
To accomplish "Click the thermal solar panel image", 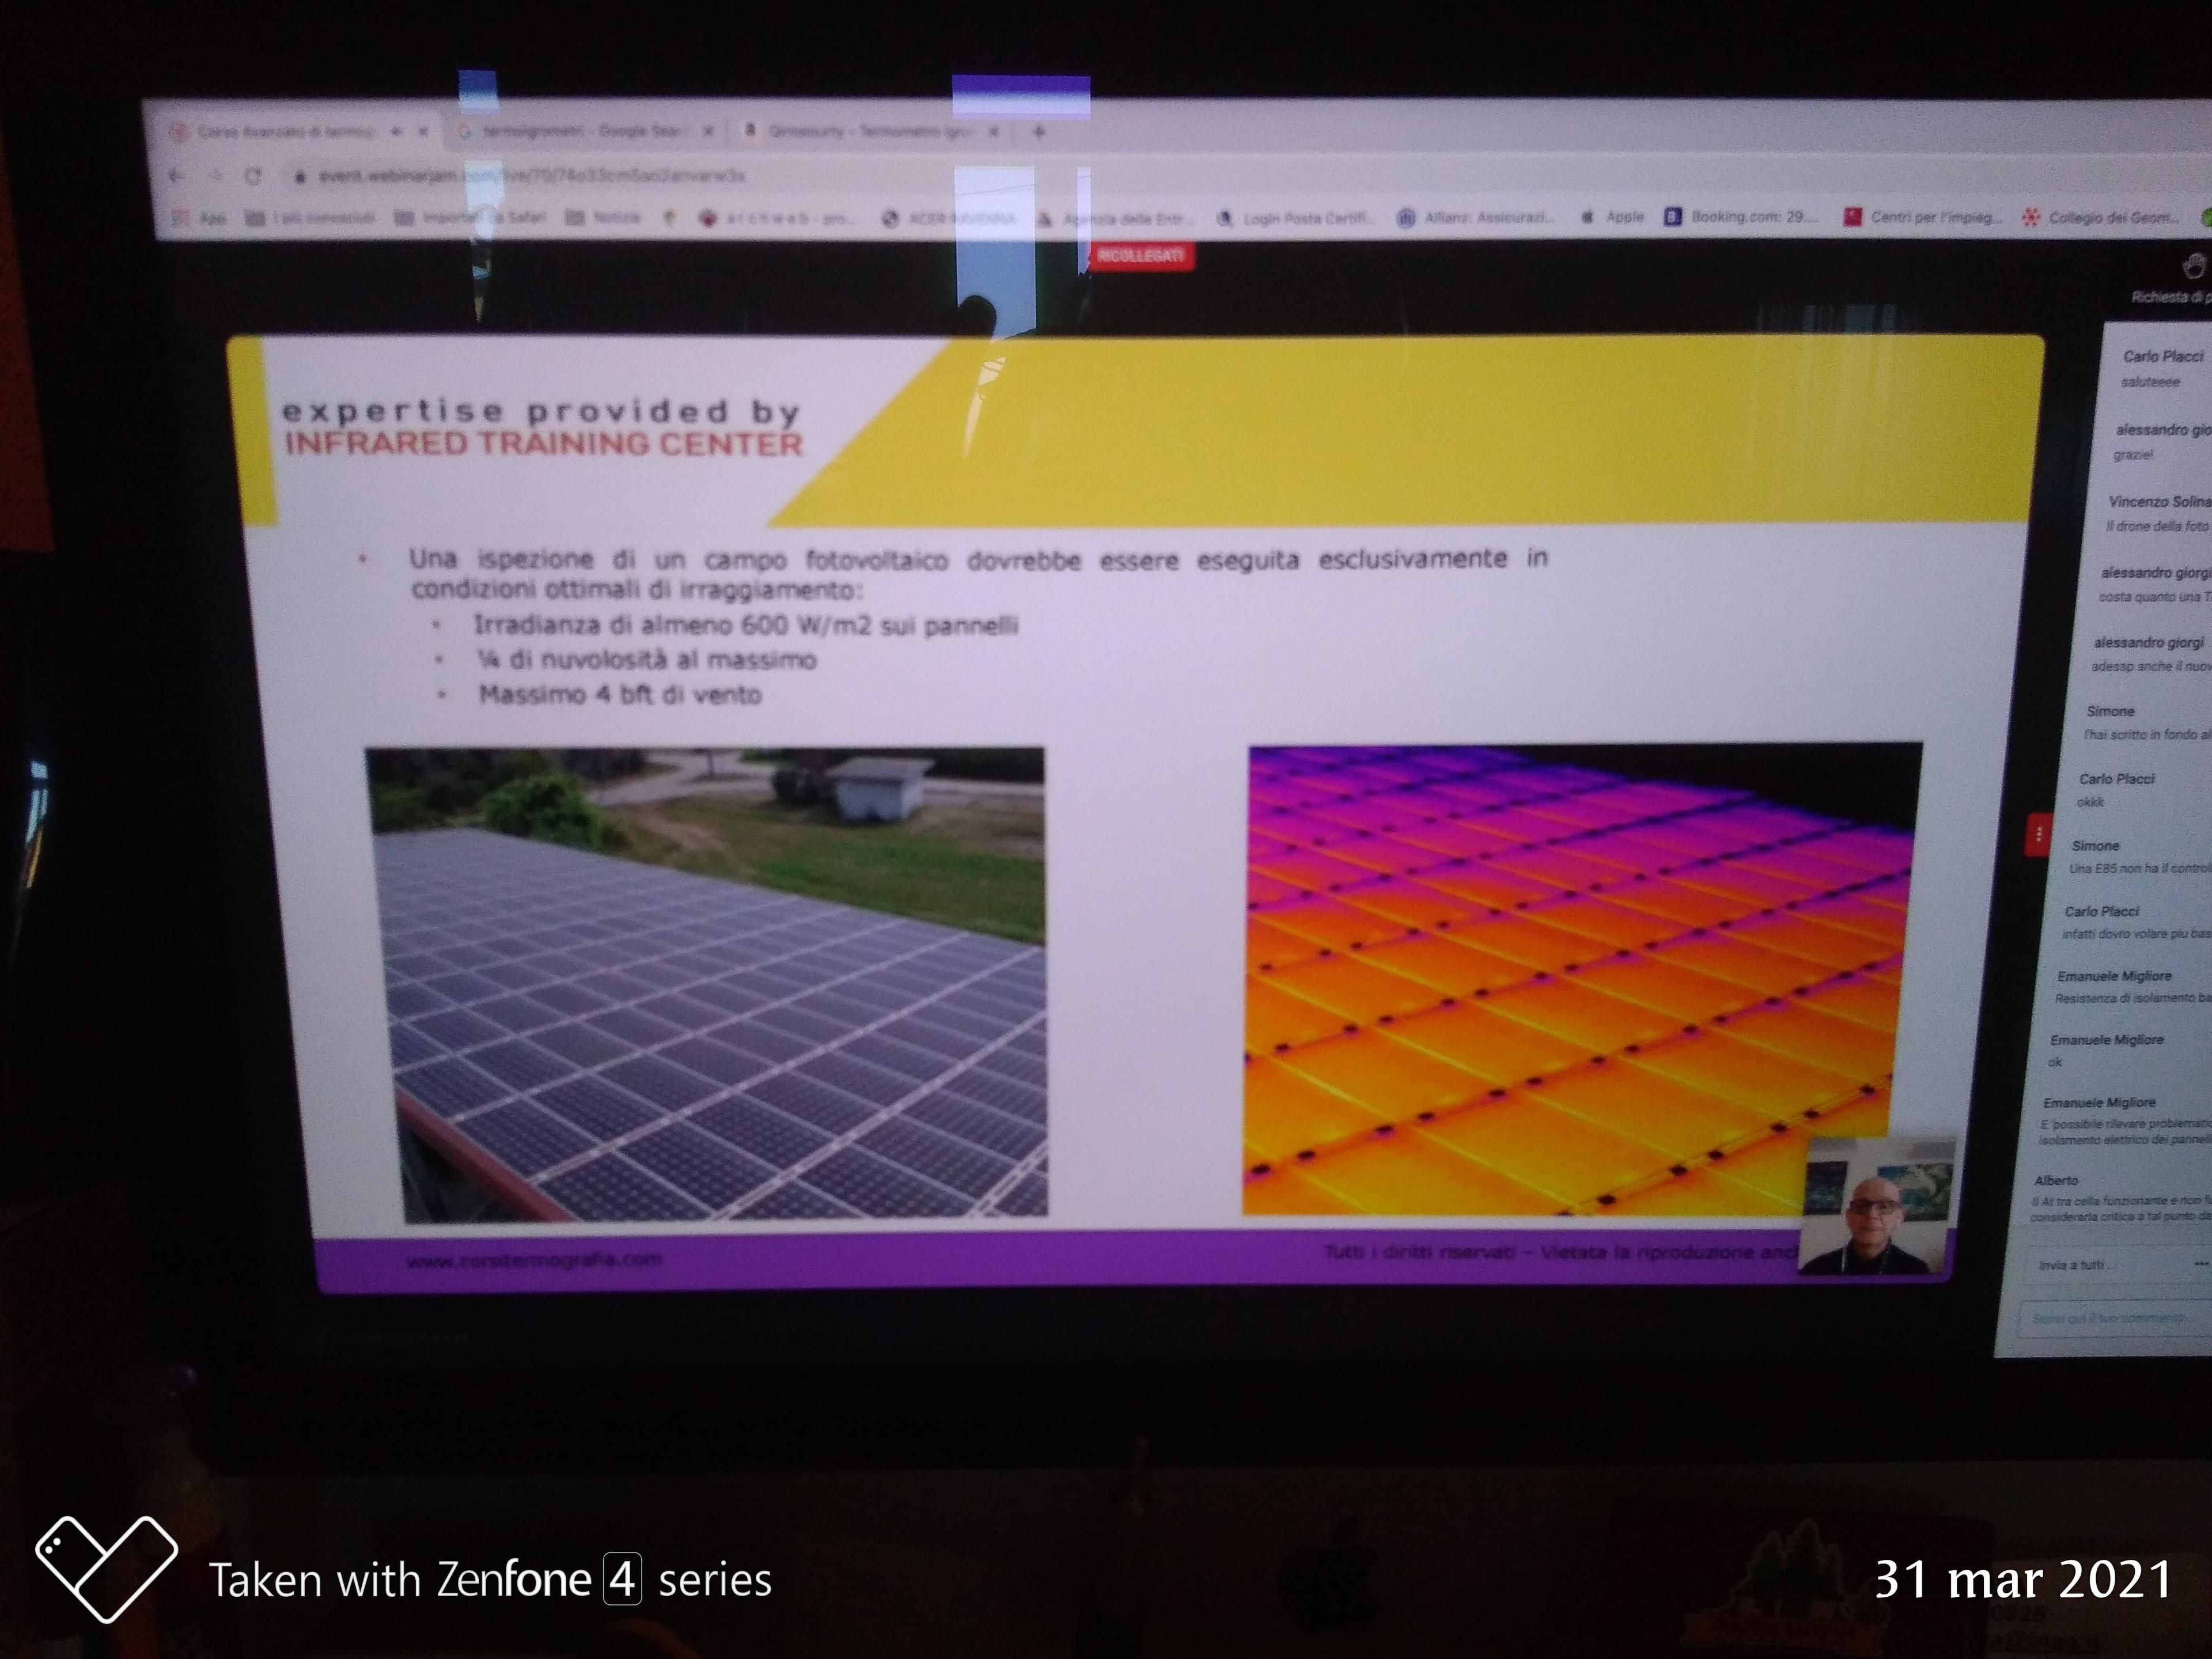I will 1582,978.
